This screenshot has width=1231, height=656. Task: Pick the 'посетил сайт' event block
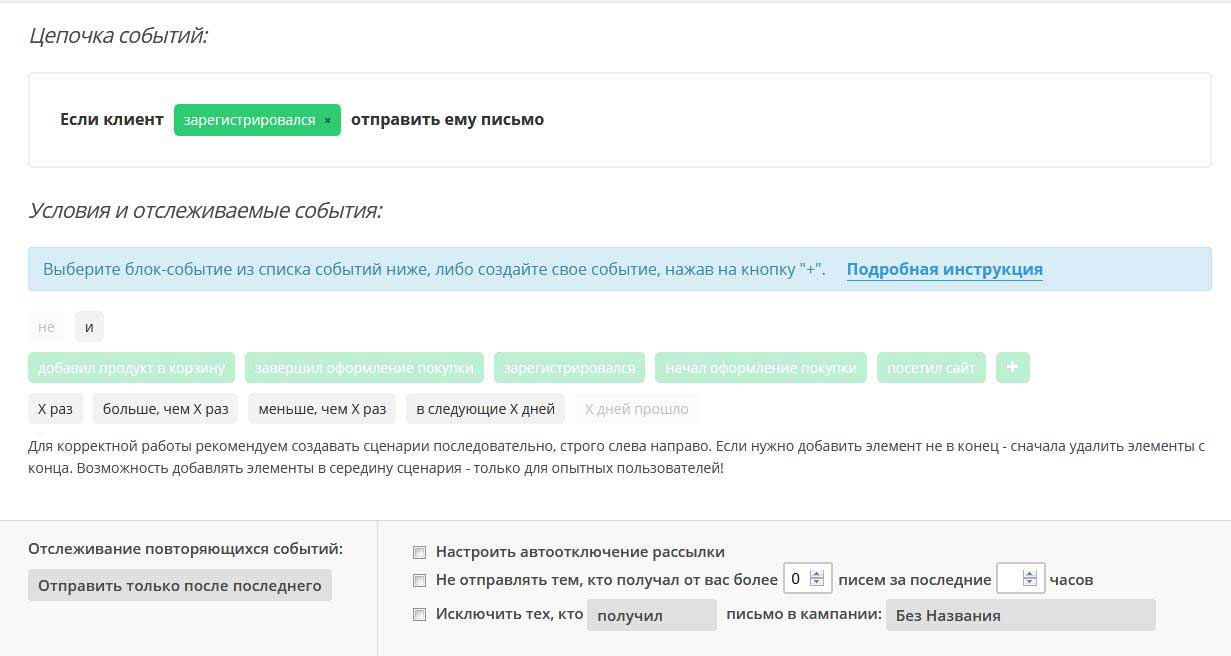931,368
